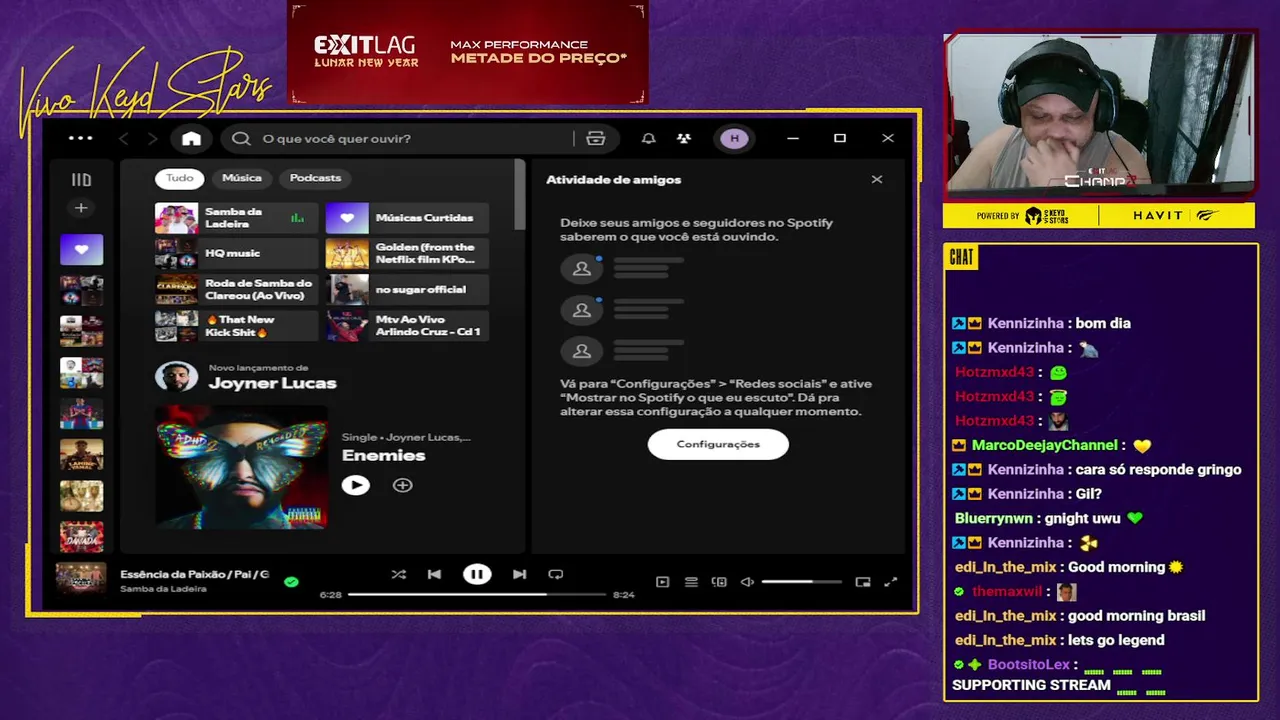Open the profile avatar 'H' menu

tap(735, 138)
